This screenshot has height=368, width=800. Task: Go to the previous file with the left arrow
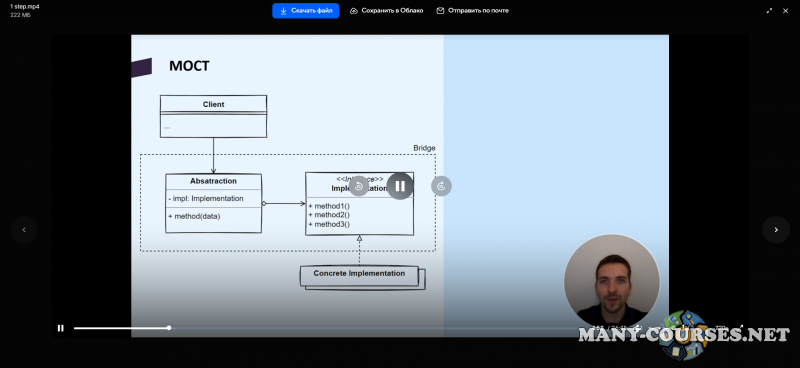coord(24,230)
